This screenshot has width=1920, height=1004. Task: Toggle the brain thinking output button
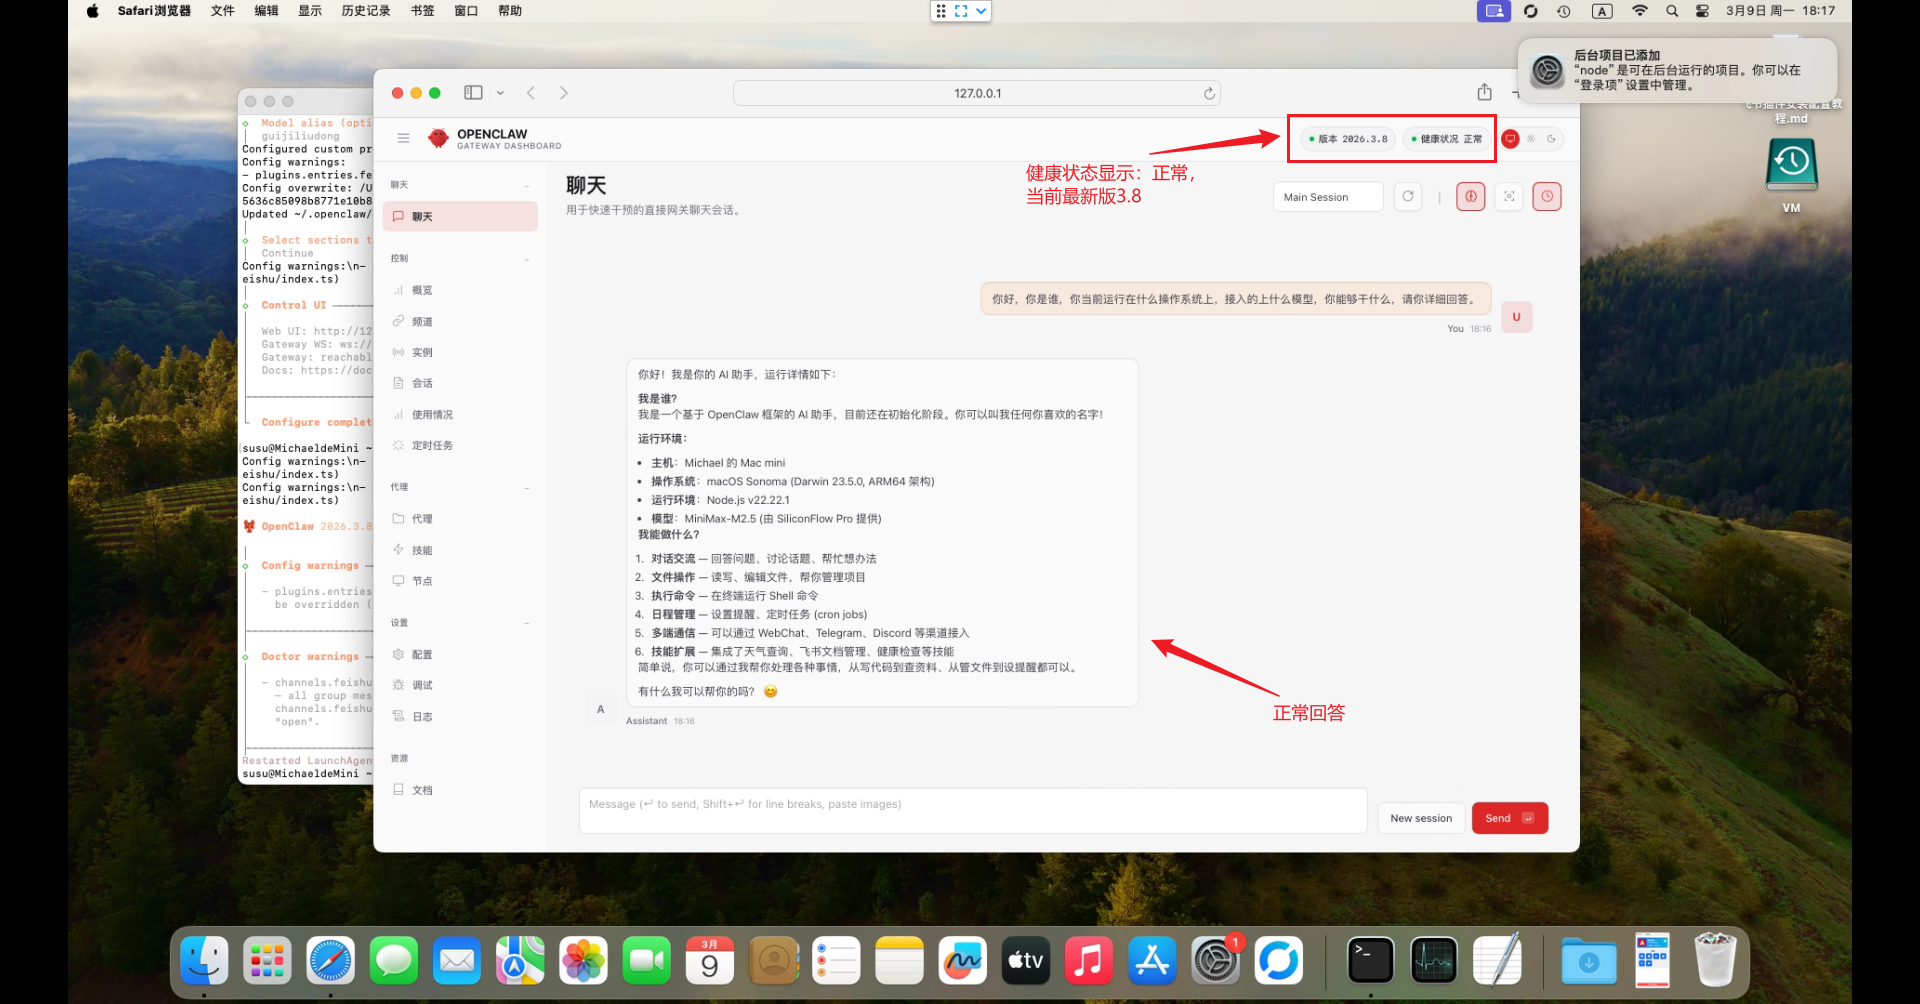(1470, 196)
